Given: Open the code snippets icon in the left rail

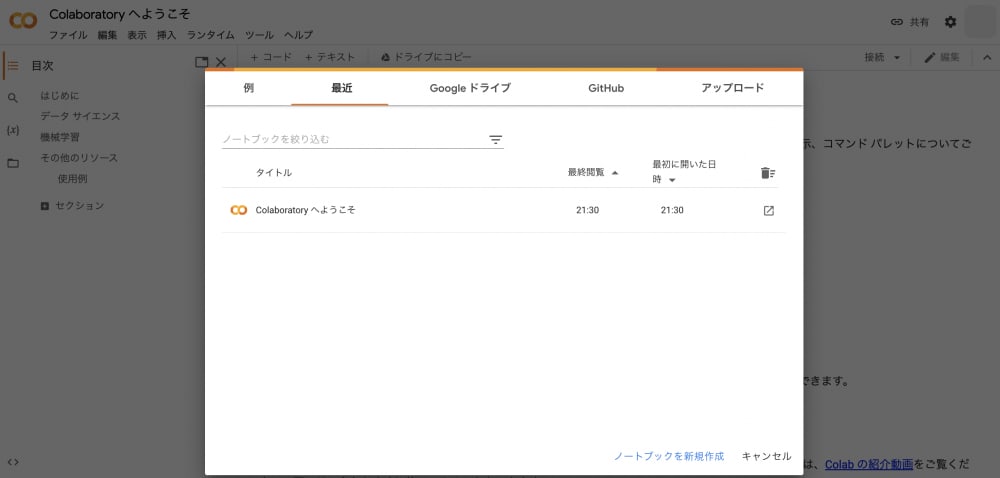Looking at the screenshot, I should [13, 461].
